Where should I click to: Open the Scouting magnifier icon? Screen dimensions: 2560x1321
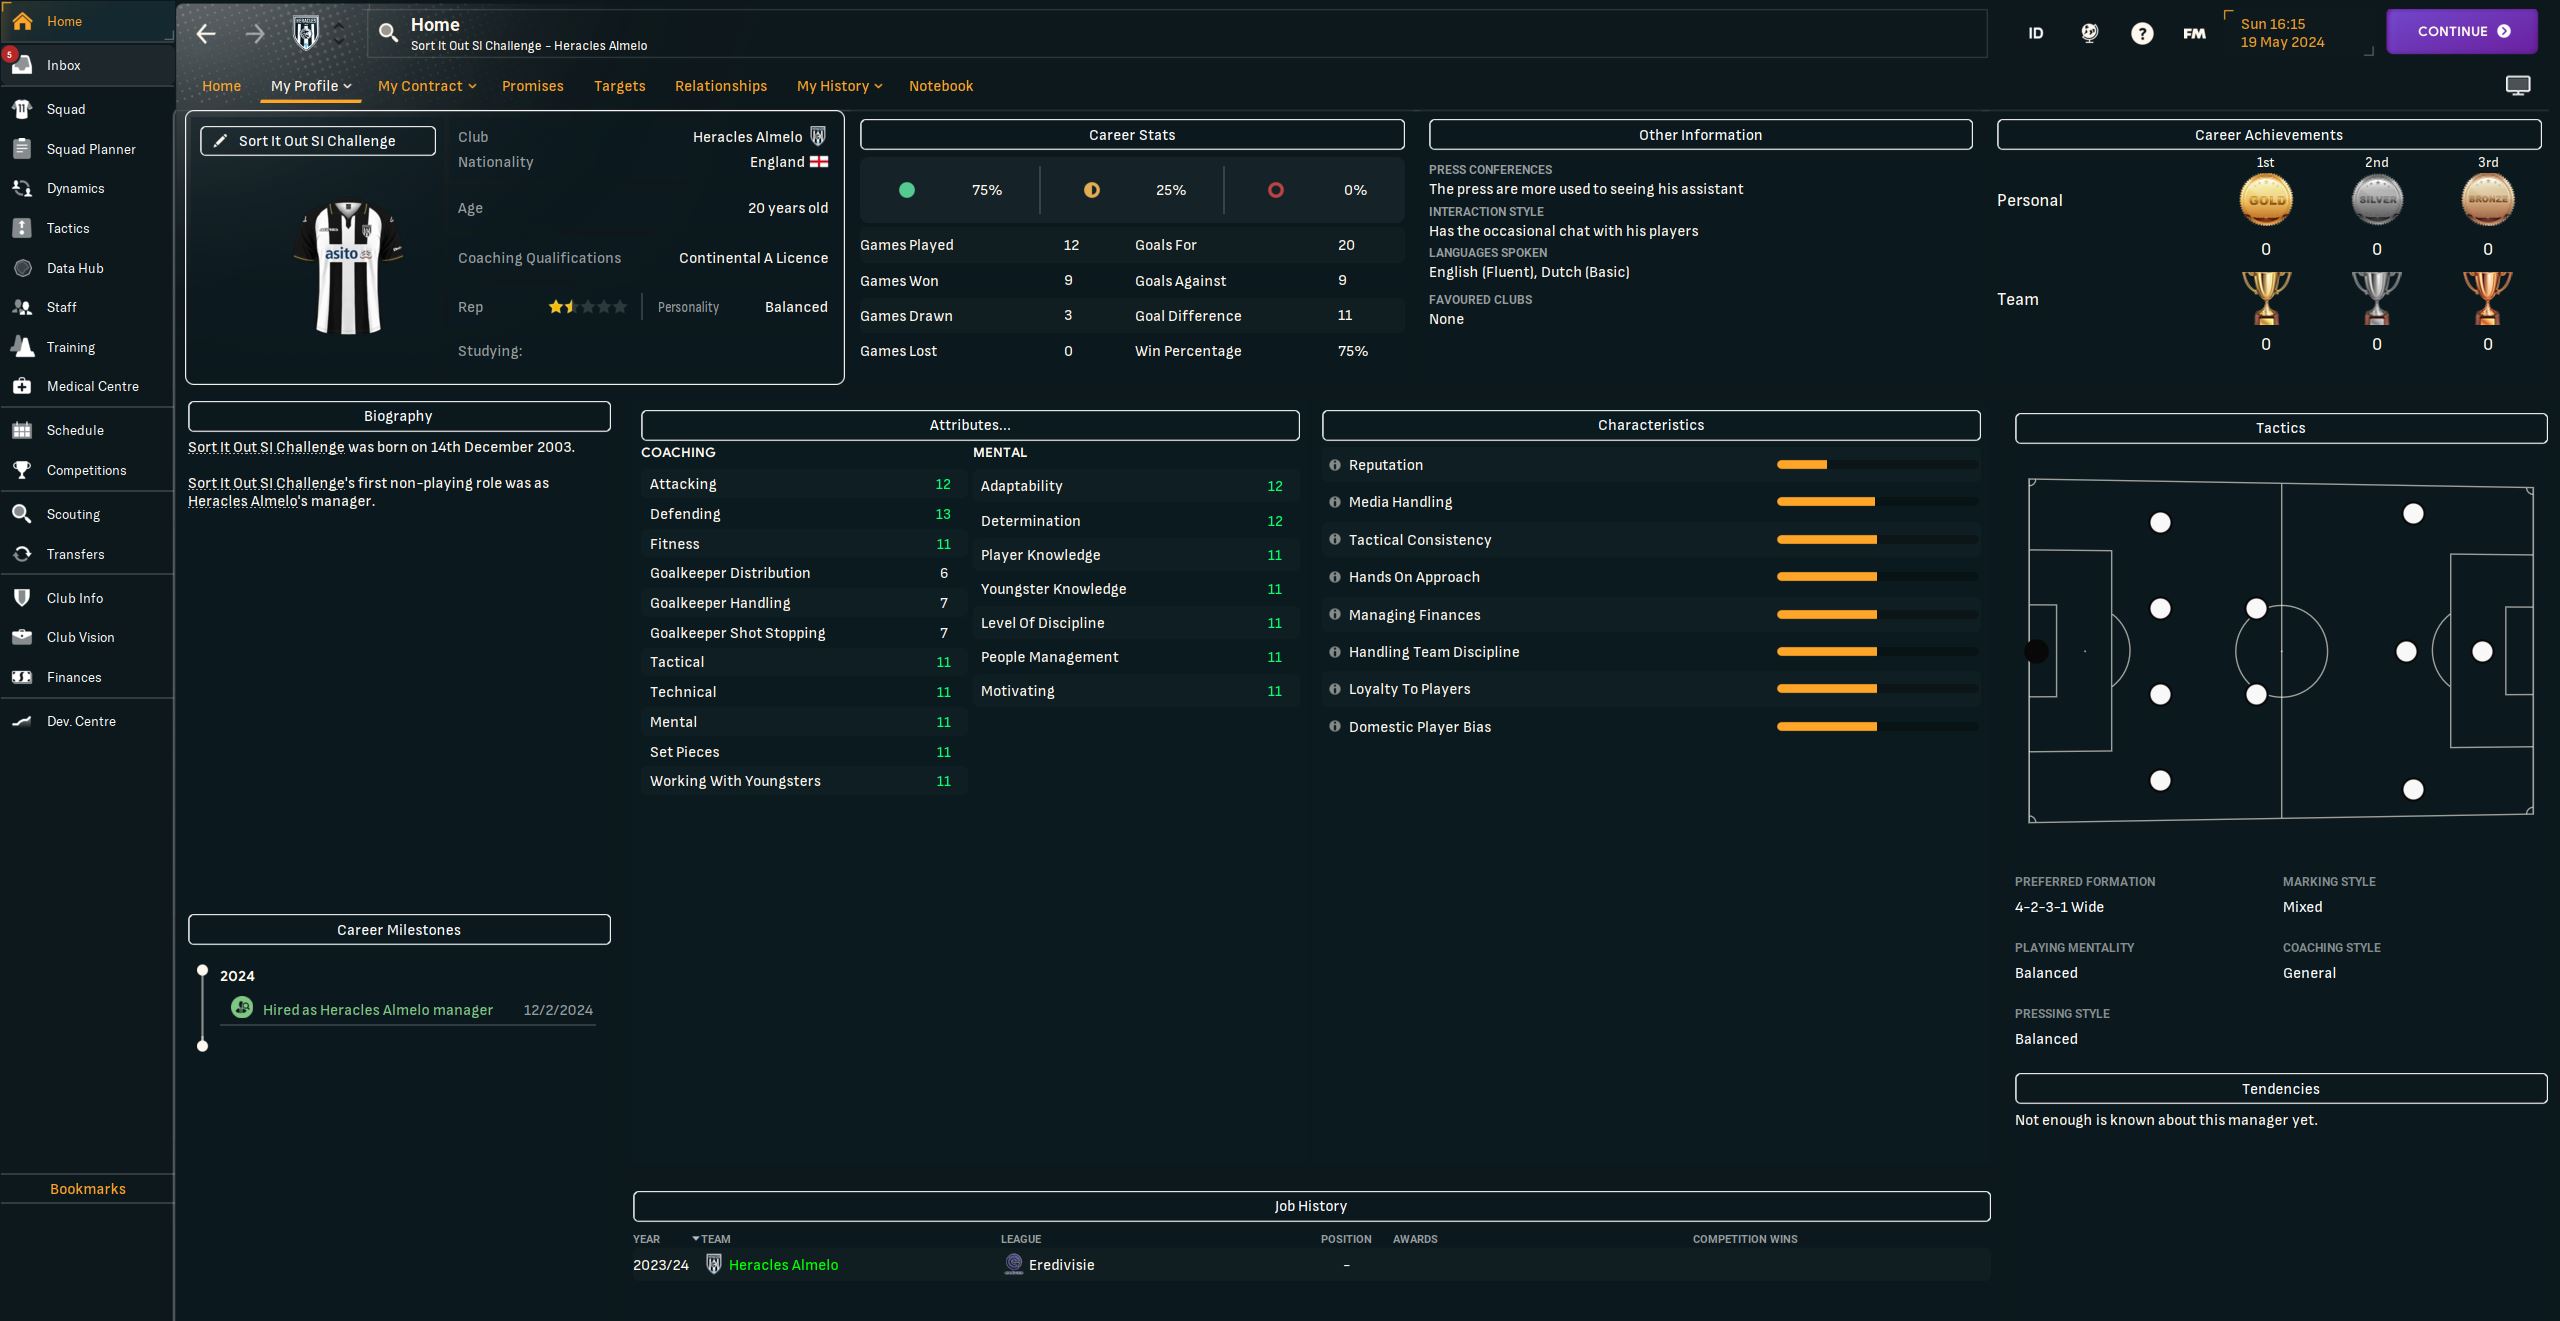click(22, 514)
